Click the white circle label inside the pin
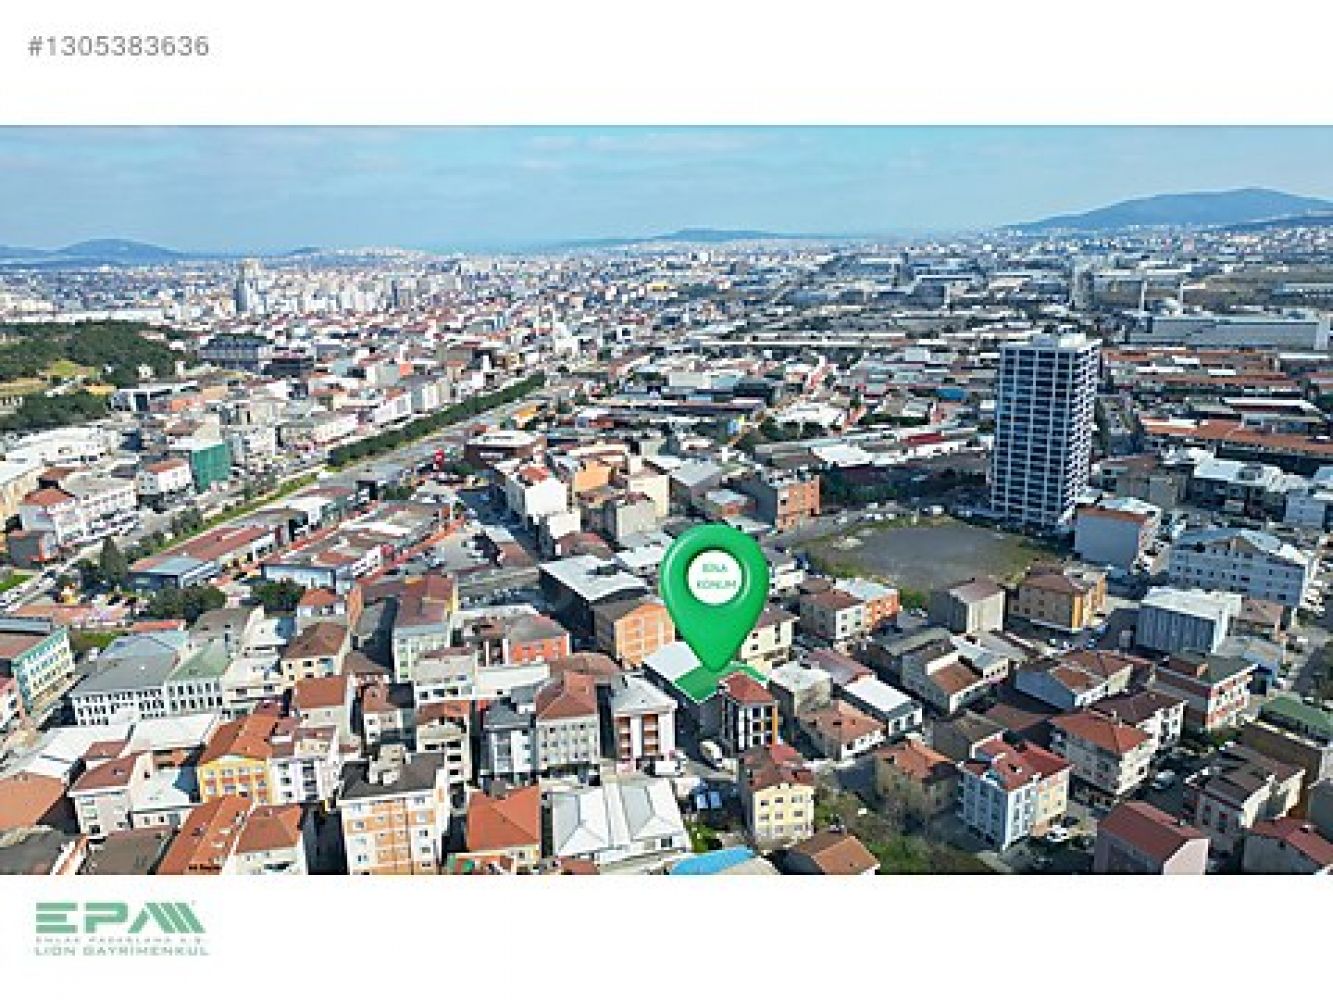This screenshot has height=1000, width=1333. pyautogui.click(x=714, y=579)
